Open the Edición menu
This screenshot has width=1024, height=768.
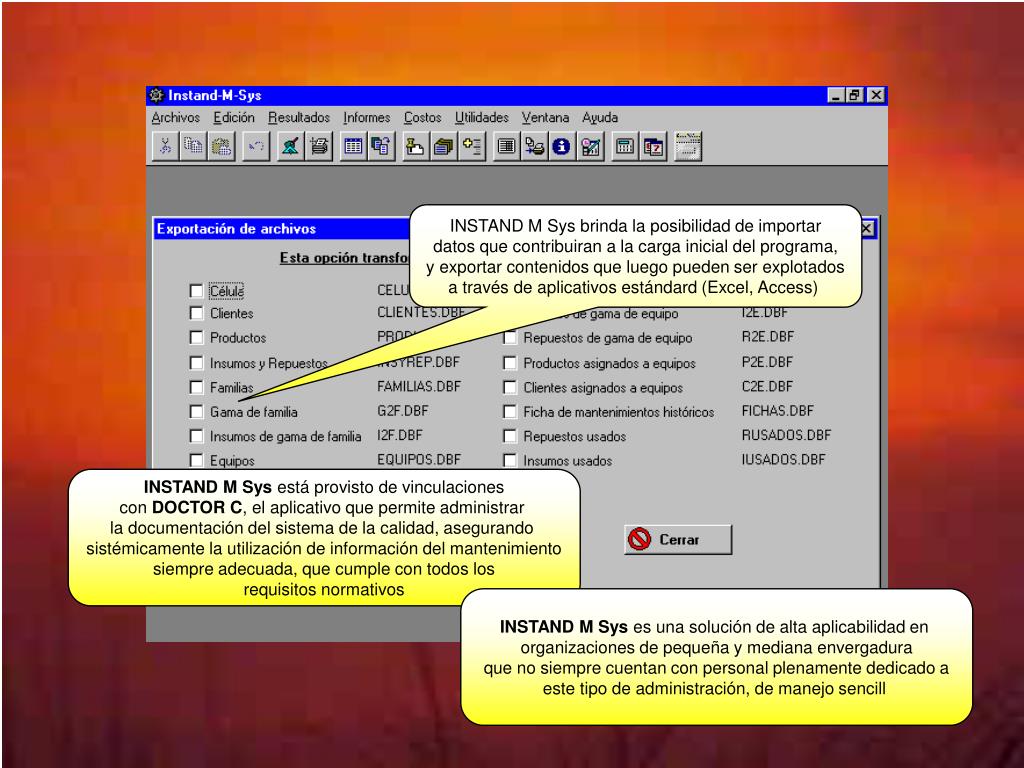[234, 118]
